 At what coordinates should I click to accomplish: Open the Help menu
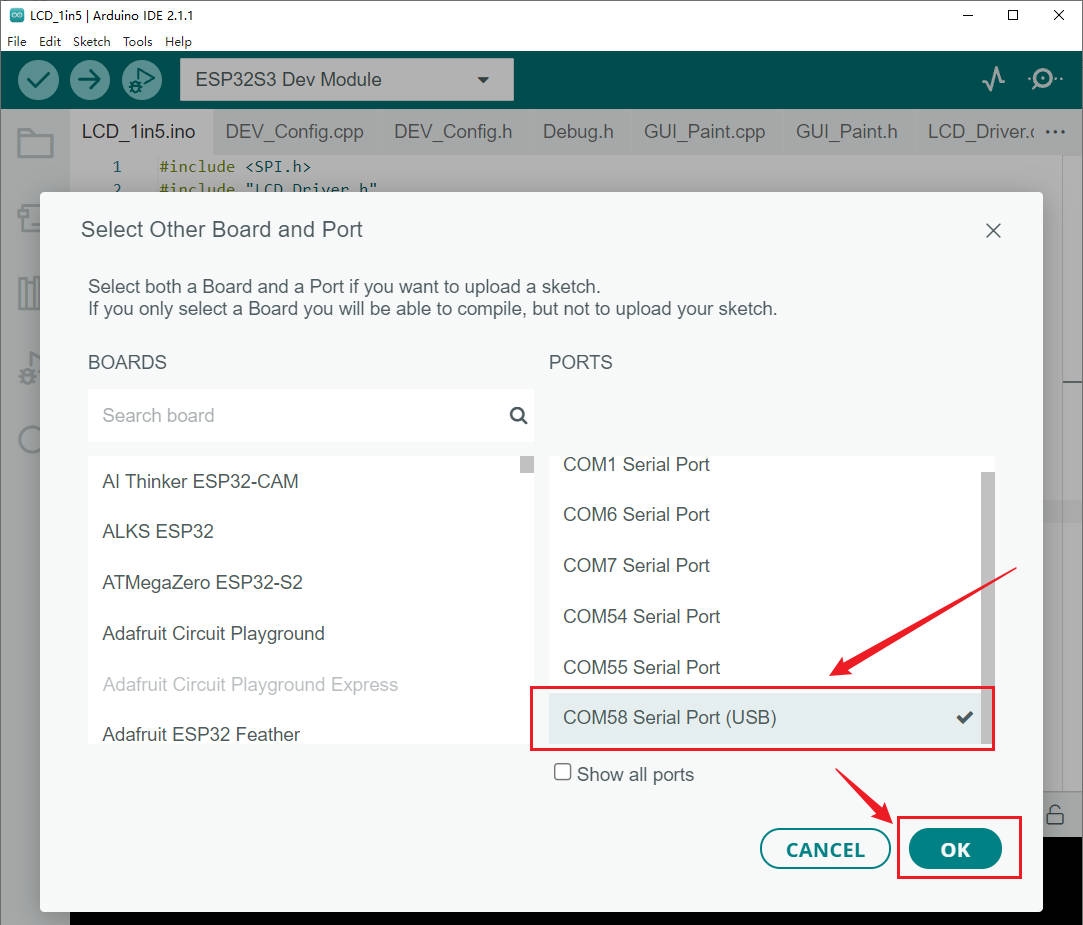[178, 41]
